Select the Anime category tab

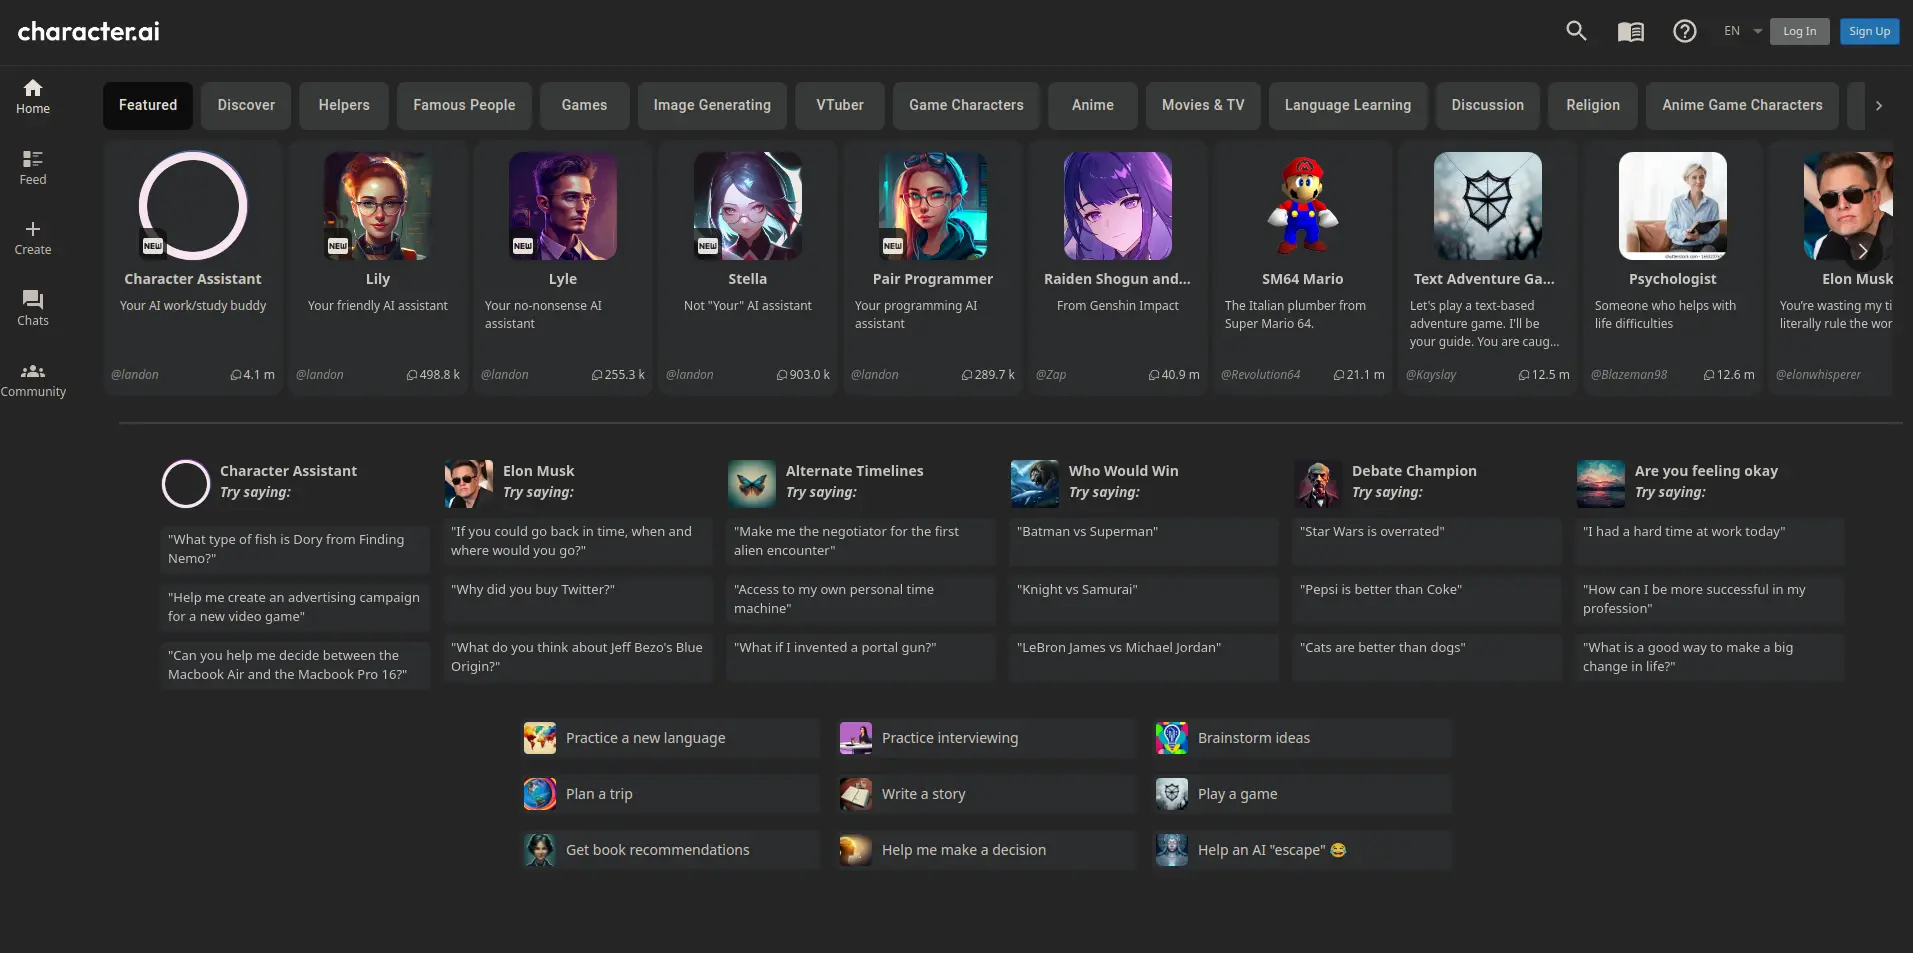pos(1092,105)
